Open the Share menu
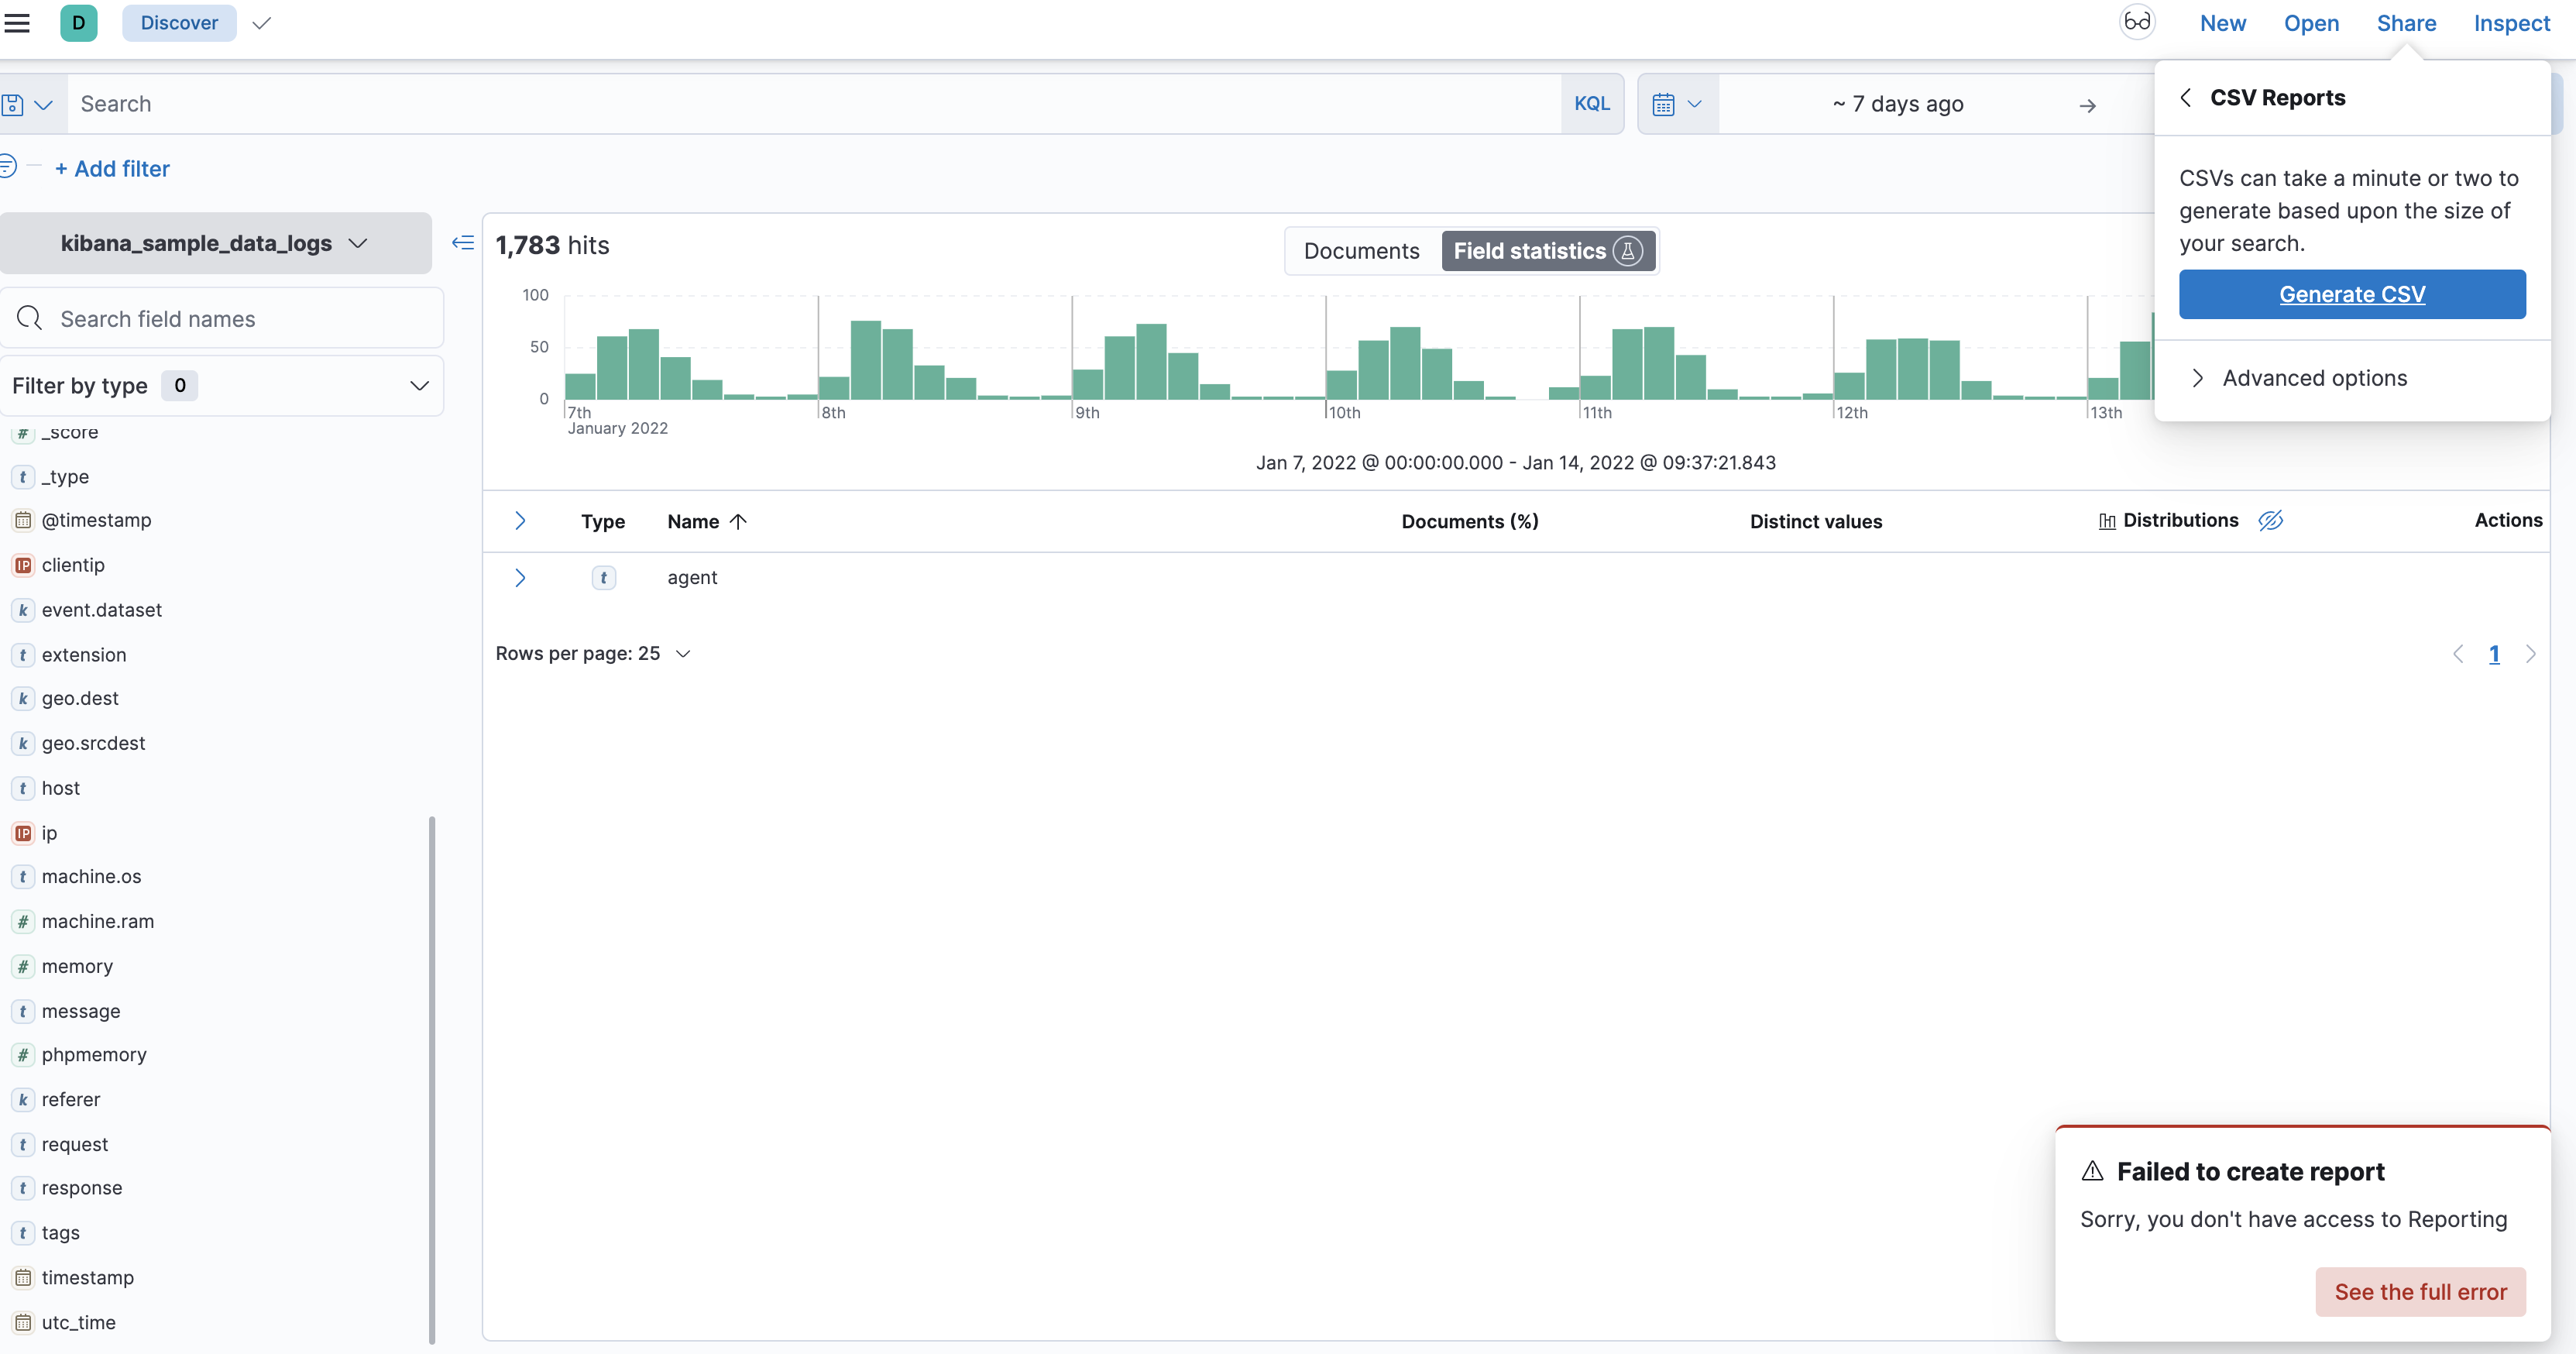 pos(2406,22)
